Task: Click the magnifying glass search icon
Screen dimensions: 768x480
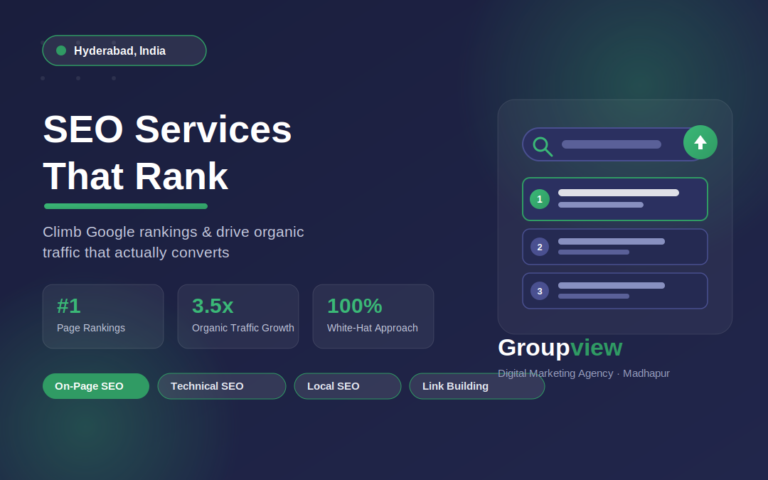Action: pos(542,146)
